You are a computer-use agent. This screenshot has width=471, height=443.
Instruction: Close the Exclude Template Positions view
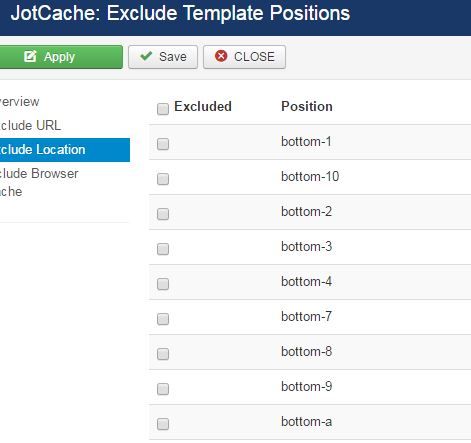244,57
